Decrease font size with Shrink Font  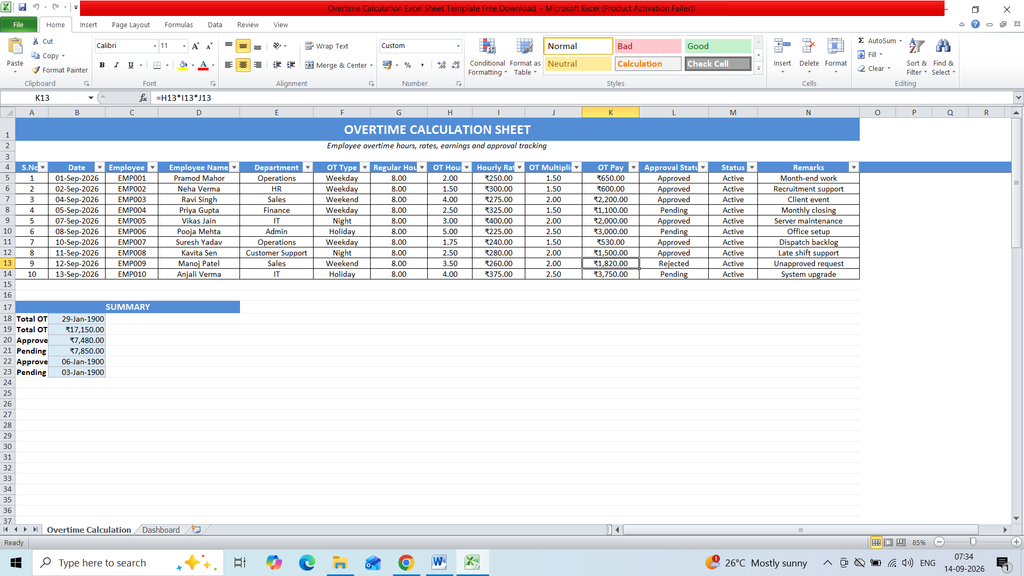tap(209, 46)
